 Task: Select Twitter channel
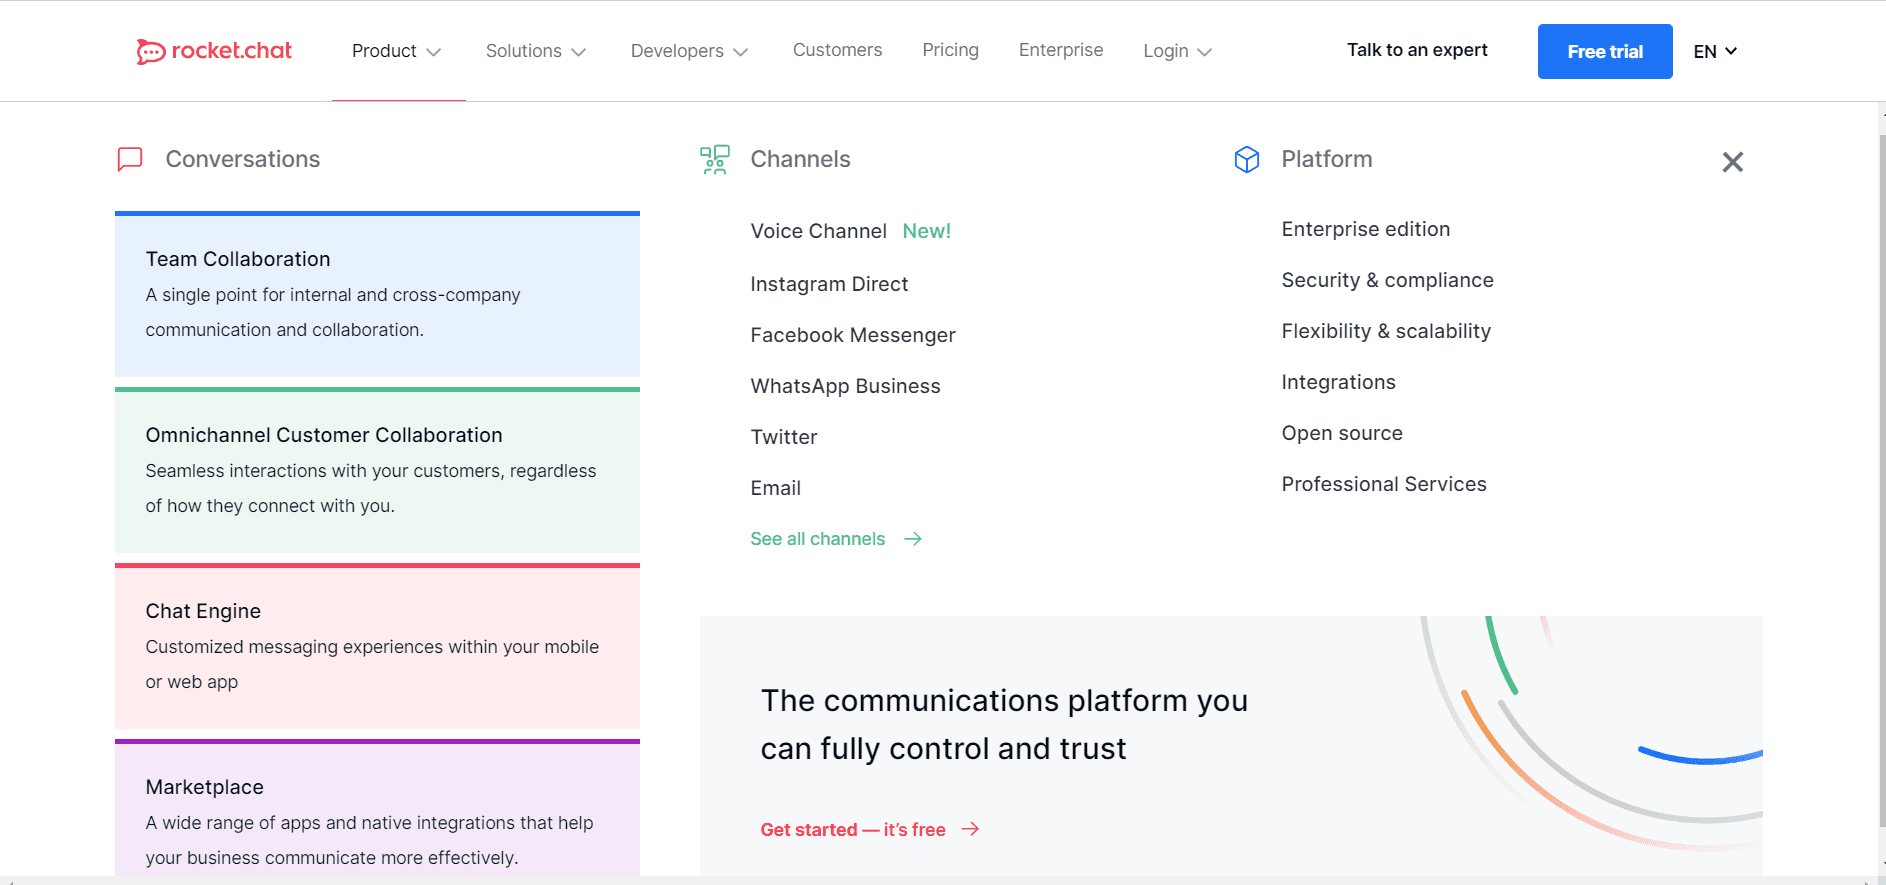784,437
